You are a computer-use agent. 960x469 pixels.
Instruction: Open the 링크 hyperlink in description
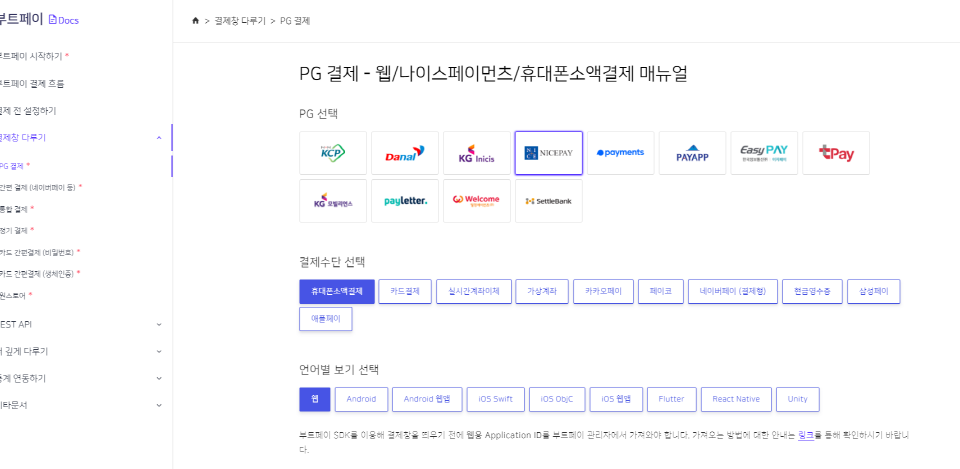pyautogui.click(x=806, y=436)
